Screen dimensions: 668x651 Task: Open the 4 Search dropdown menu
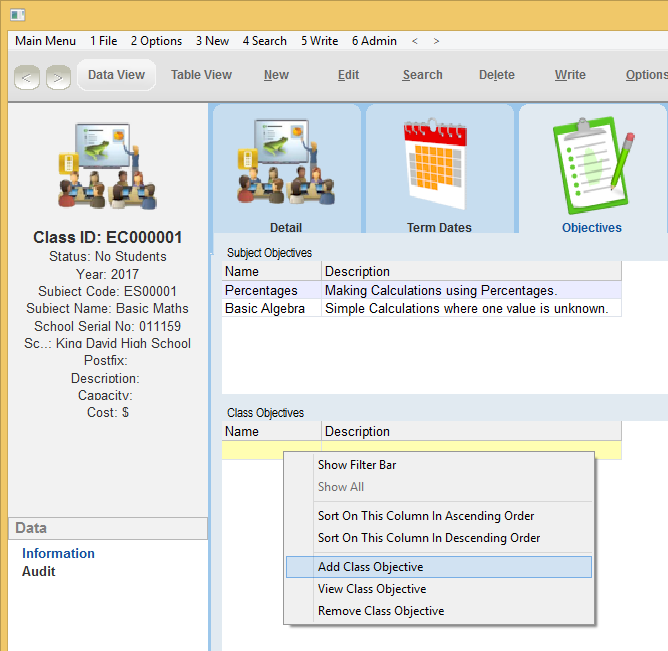point(264,41)
